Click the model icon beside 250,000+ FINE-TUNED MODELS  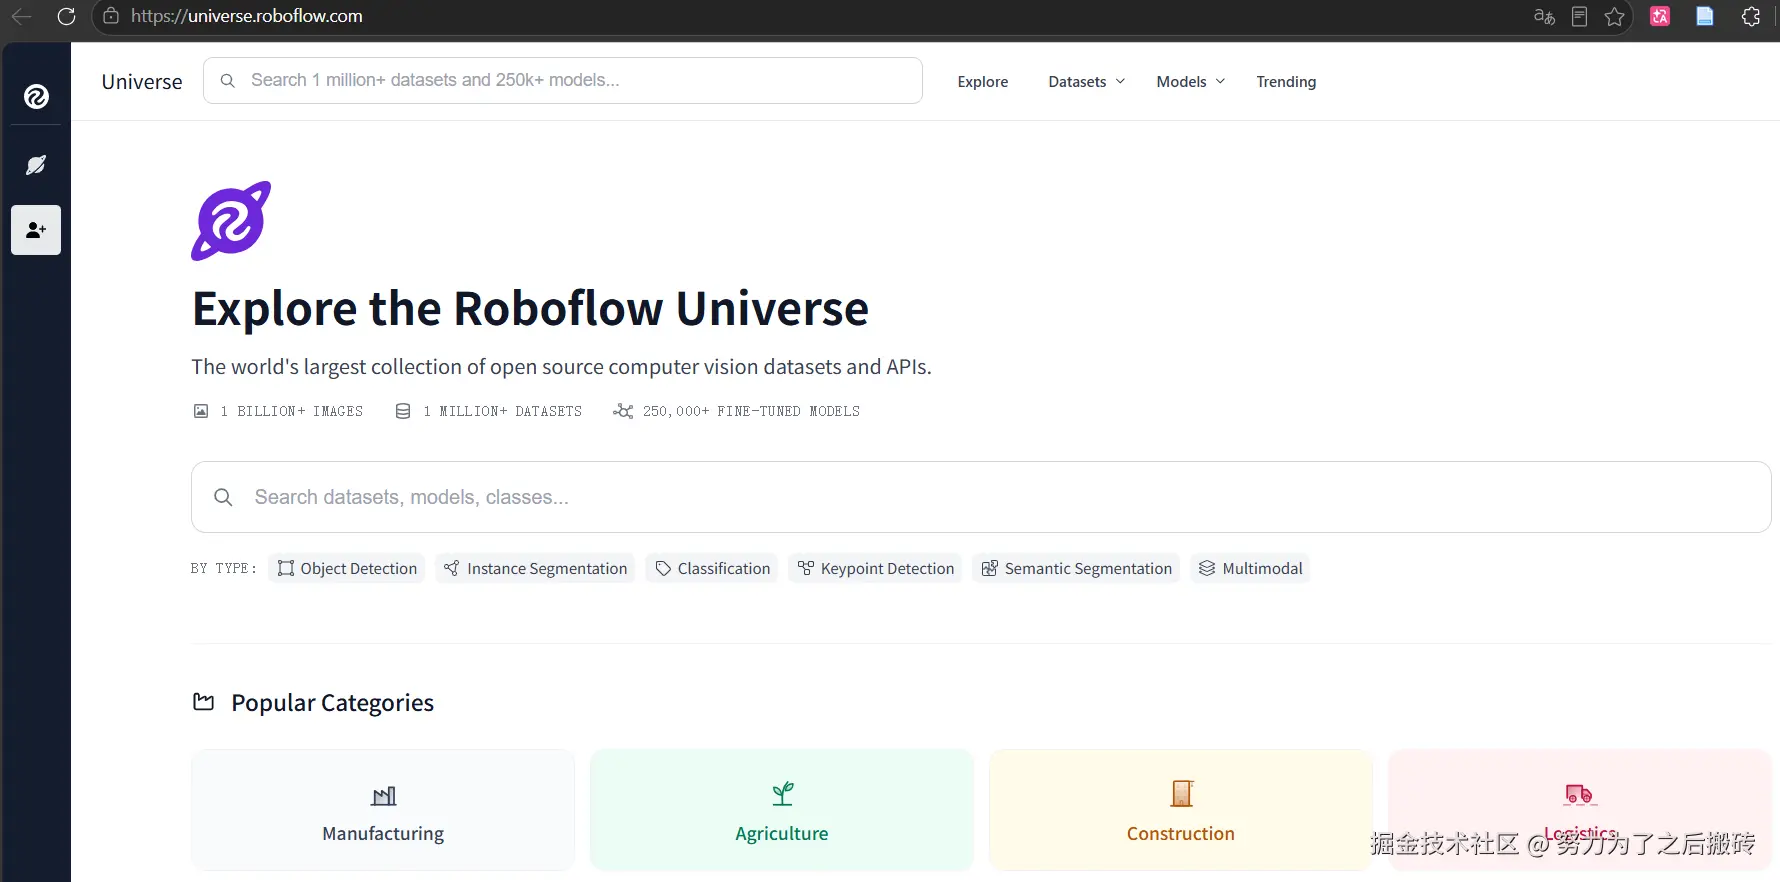(623, 411)
